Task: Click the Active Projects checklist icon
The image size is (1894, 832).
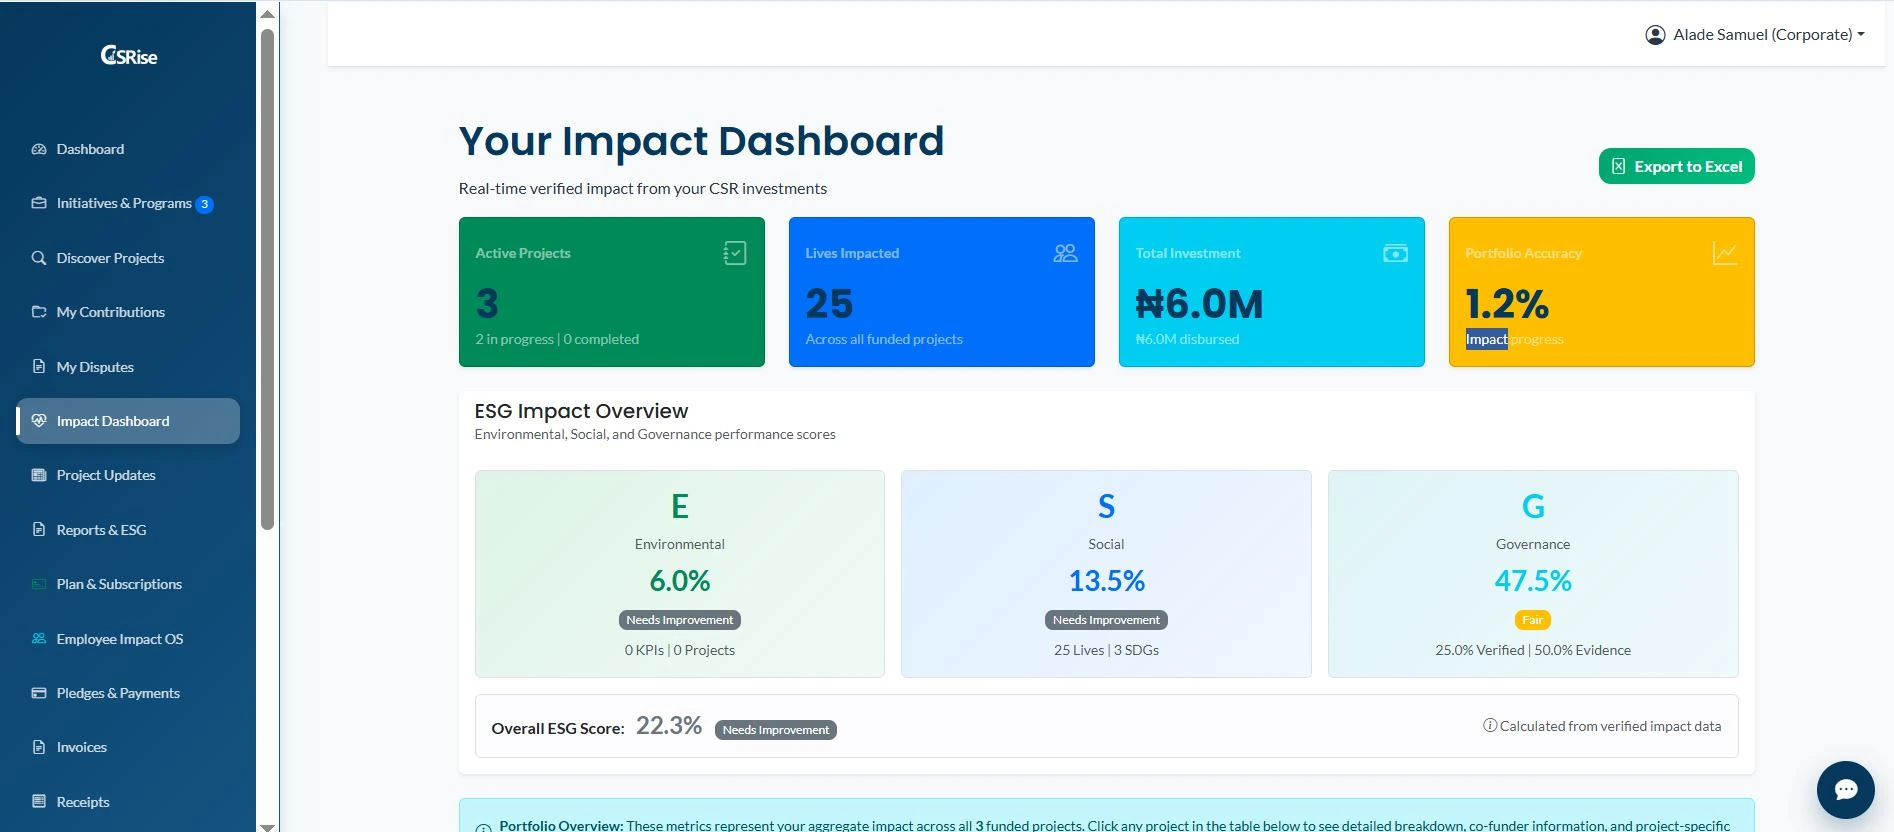Action: tap(735, 253)
